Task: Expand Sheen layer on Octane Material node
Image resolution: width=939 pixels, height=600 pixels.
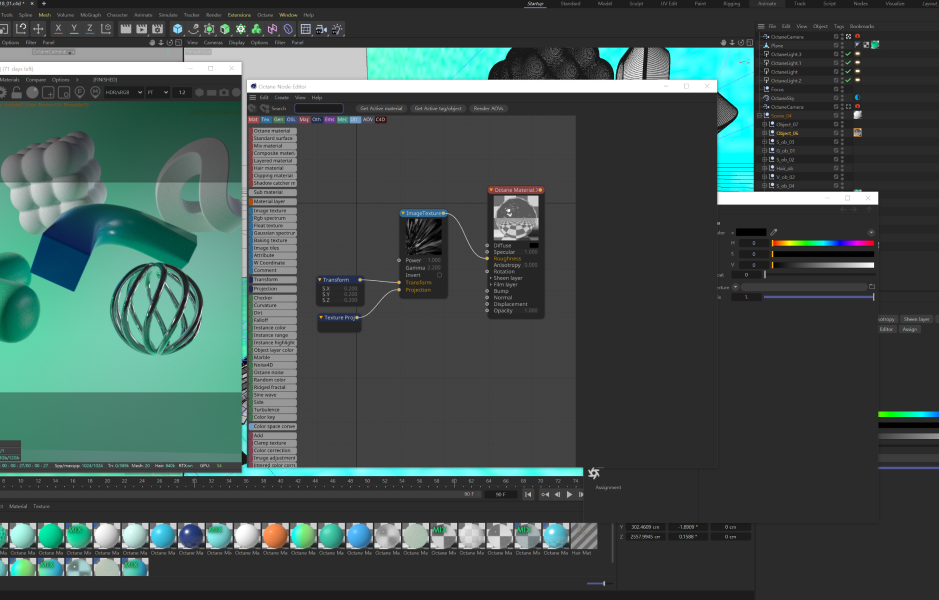Action: tap(490, 278)
